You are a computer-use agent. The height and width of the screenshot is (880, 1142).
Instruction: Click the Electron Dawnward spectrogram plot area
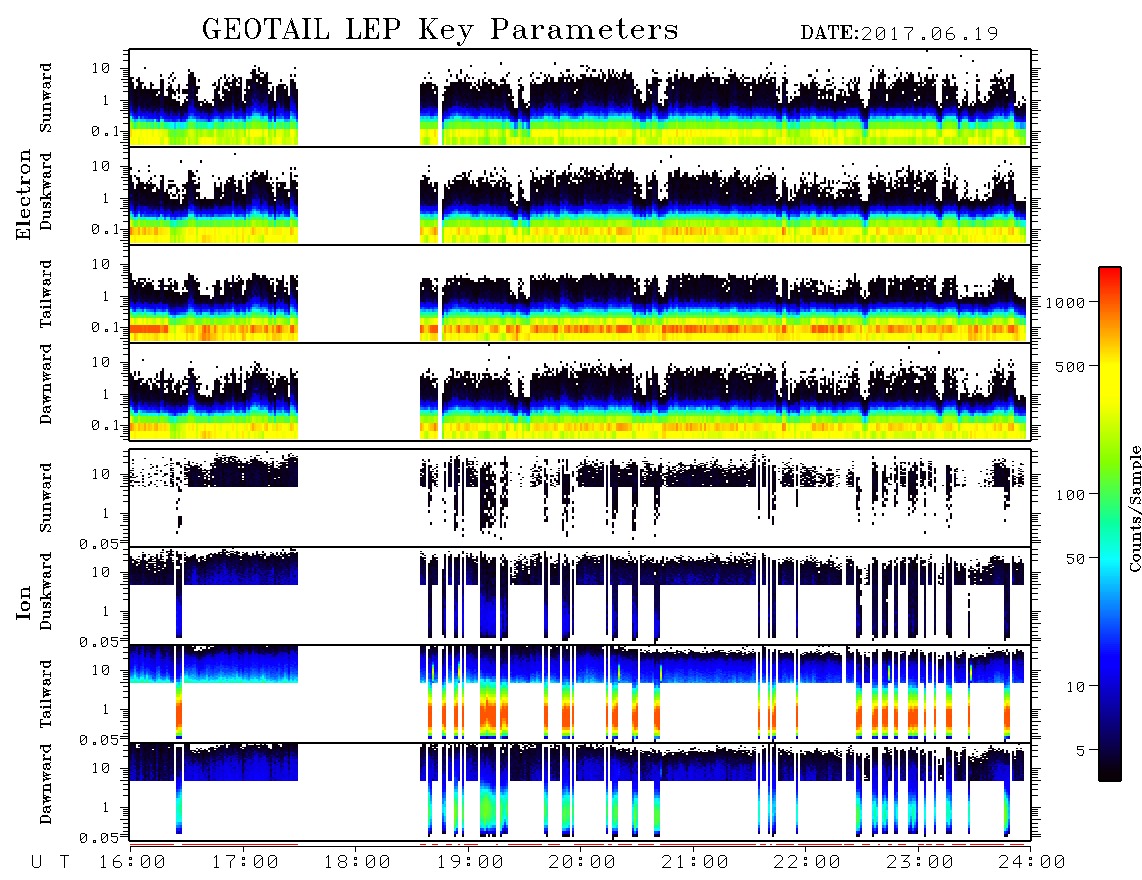[x=580, y=392]
